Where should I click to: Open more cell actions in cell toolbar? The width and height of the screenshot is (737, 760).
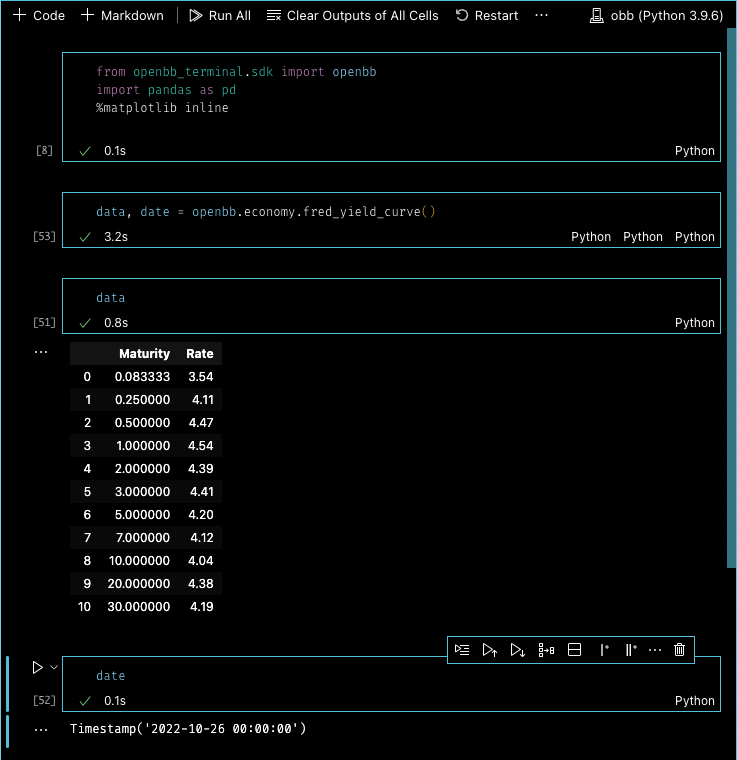655,649
